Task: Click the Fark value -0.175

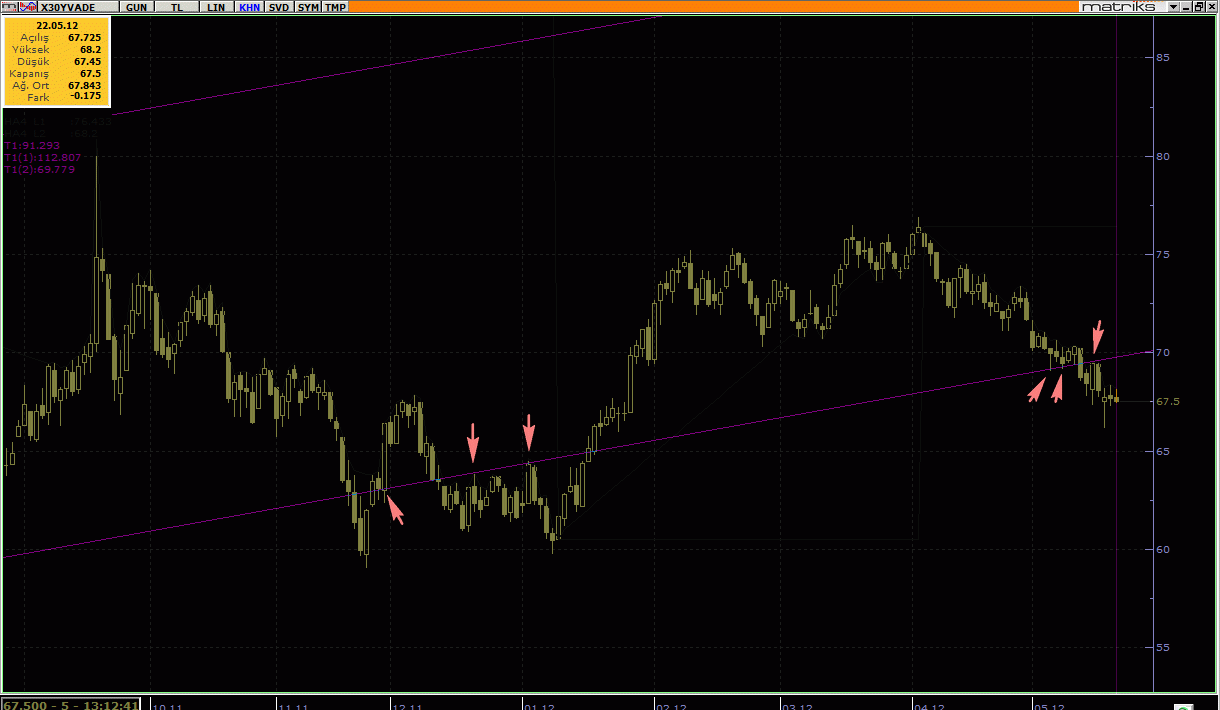Action: point(86,97)
